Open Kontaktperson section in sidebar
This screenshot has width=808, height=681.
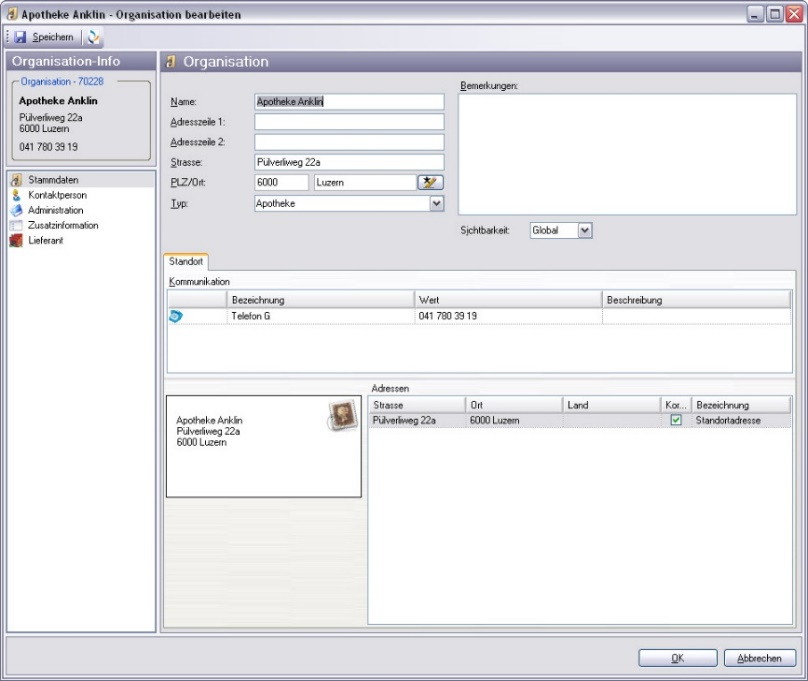[x=57, y=195]
